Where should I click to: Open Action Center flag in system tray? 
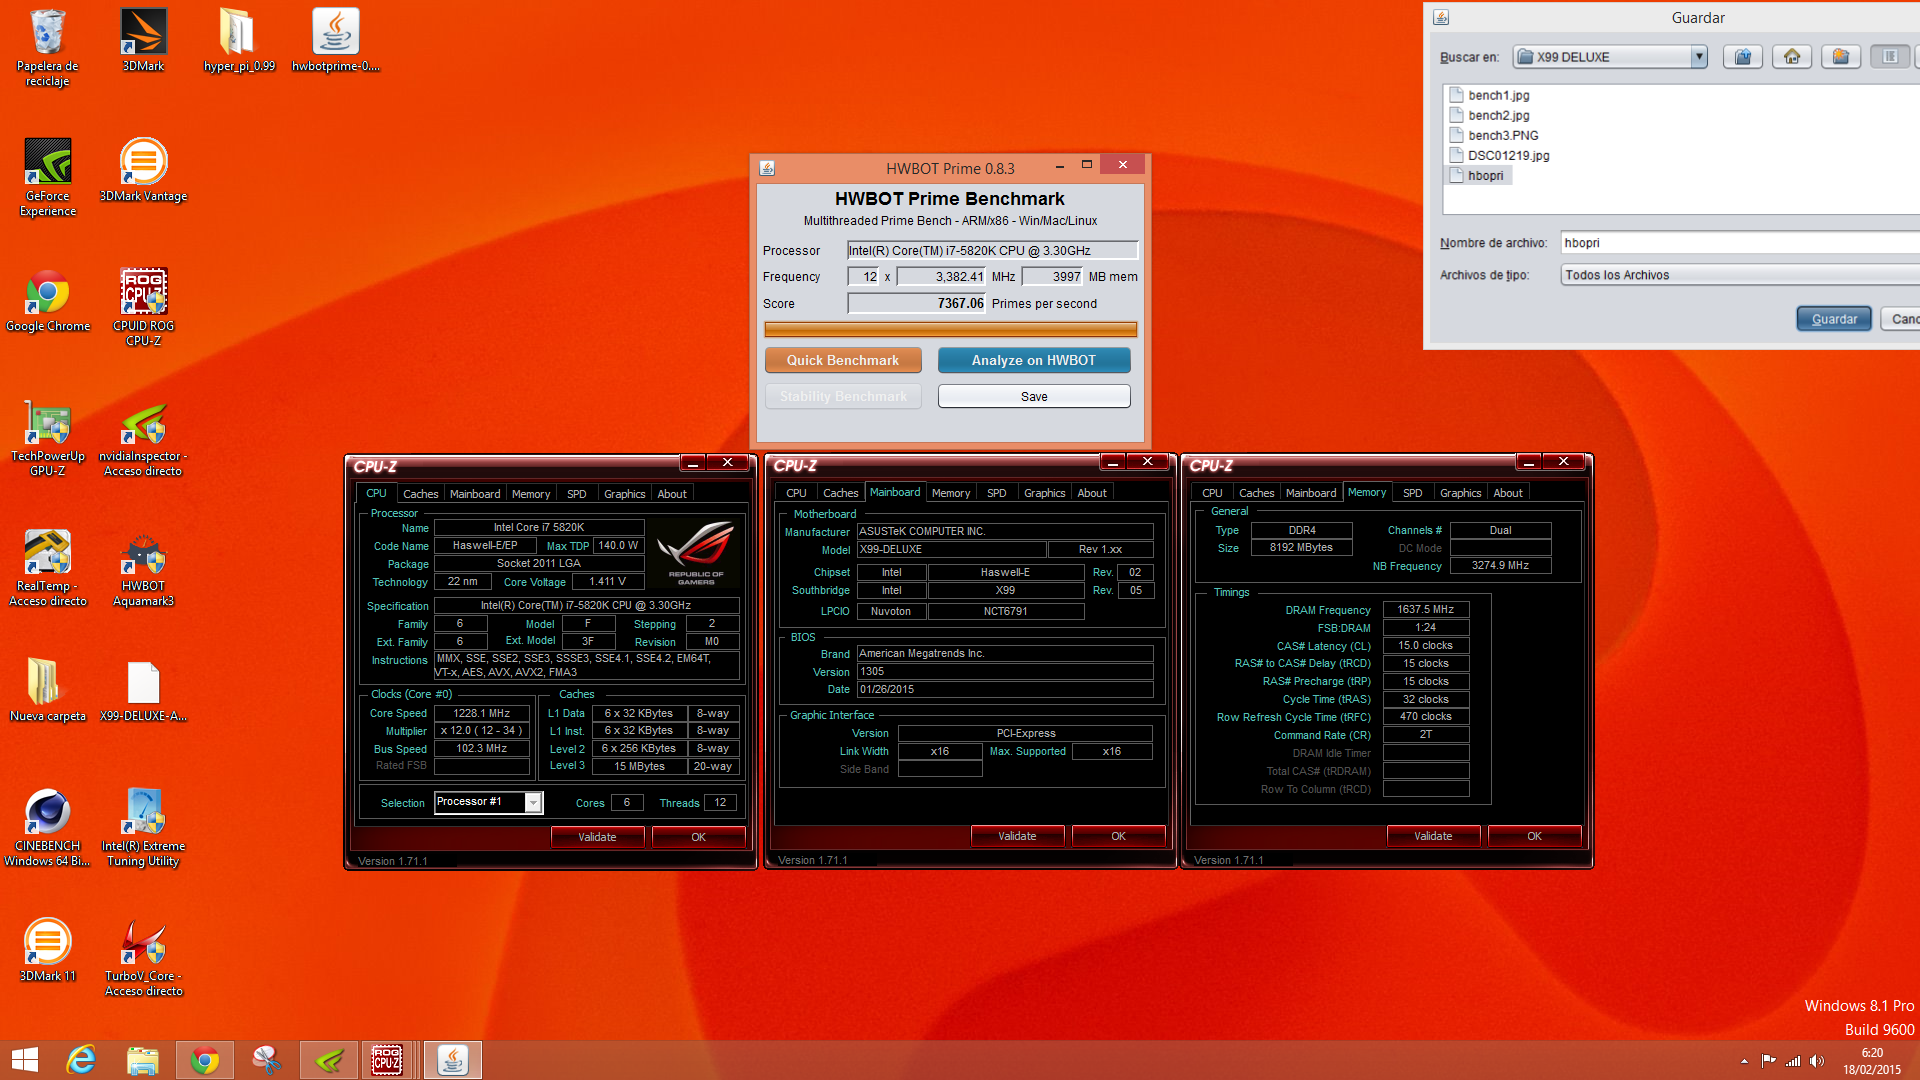coord(1769,1061)
